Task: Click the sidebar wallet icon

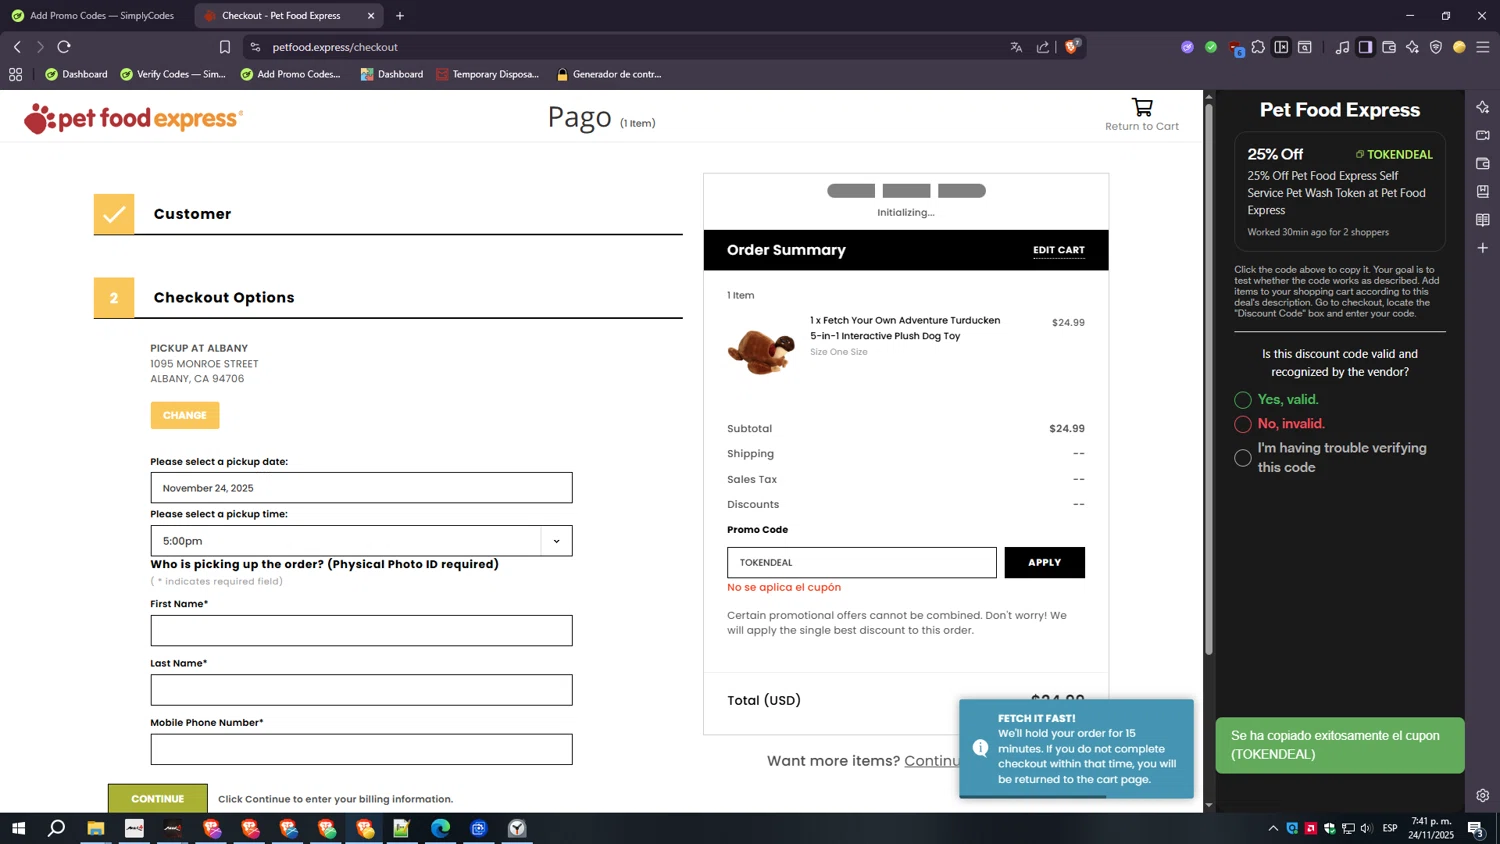Action: [1483, 163]
